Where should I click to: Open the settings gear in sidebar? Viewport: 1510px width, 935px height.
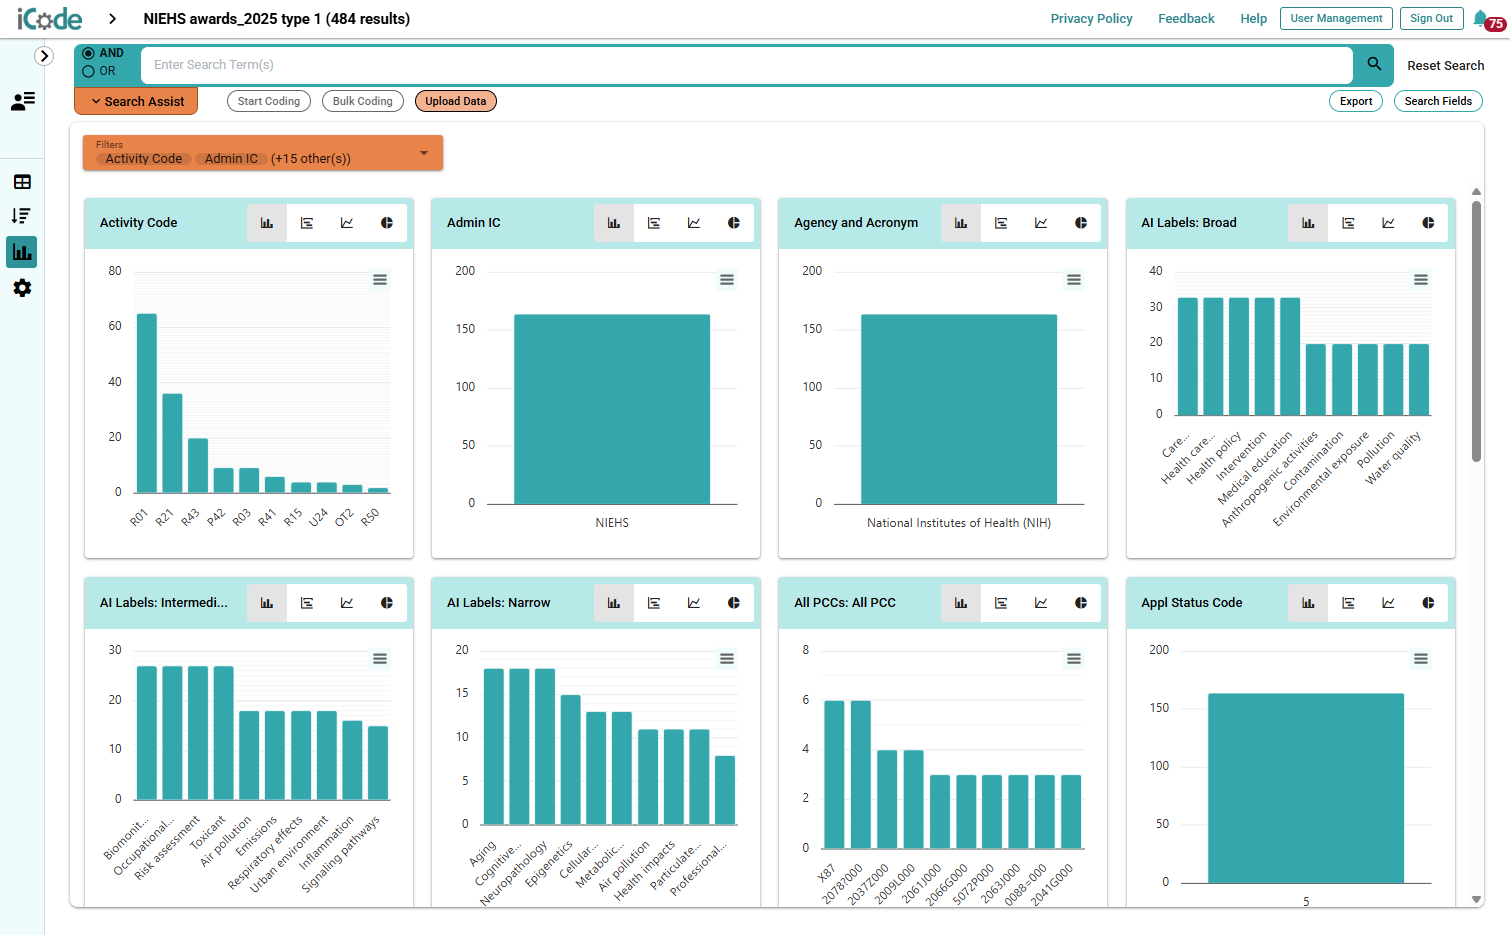pos(22,288)
